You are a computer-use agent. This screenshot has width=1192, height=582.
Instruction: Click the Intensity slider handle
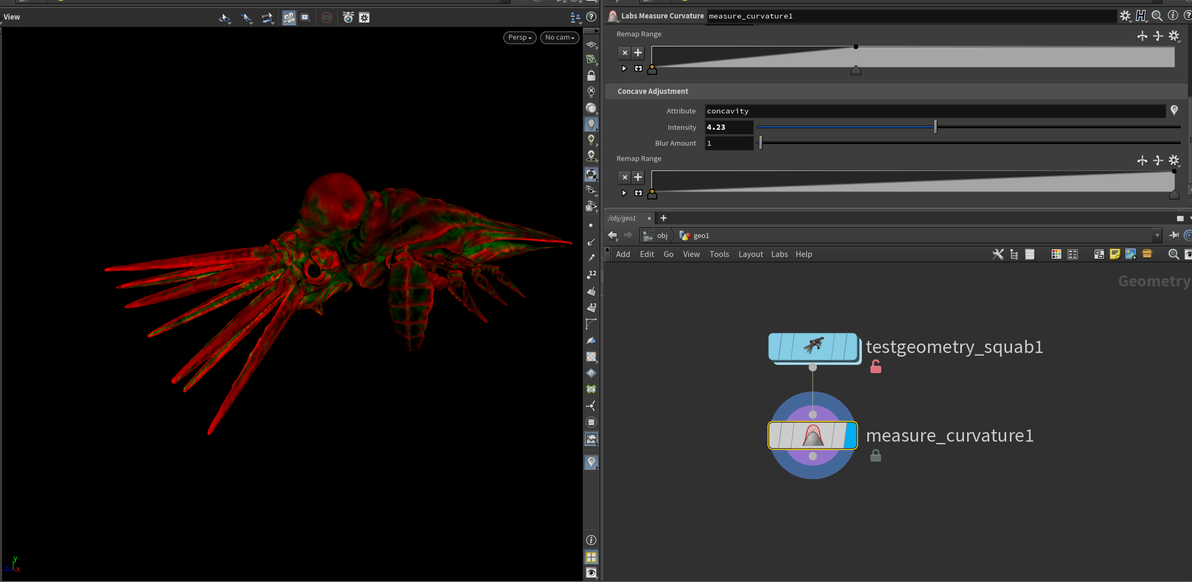tap(936, 127)
